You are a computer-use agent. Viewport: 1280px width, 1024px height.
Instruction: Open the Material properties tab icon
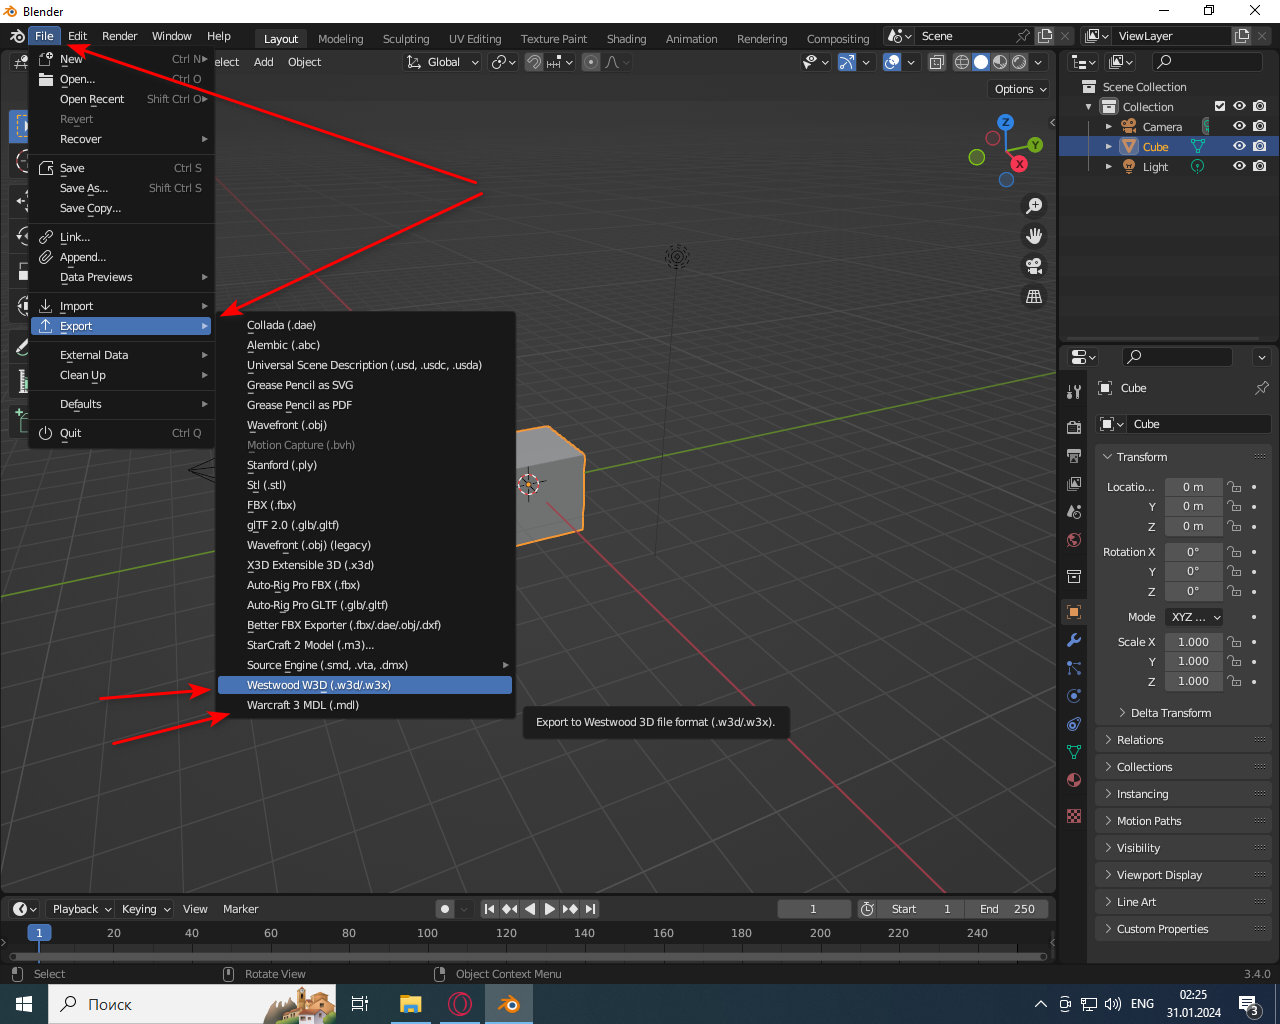1074,780
